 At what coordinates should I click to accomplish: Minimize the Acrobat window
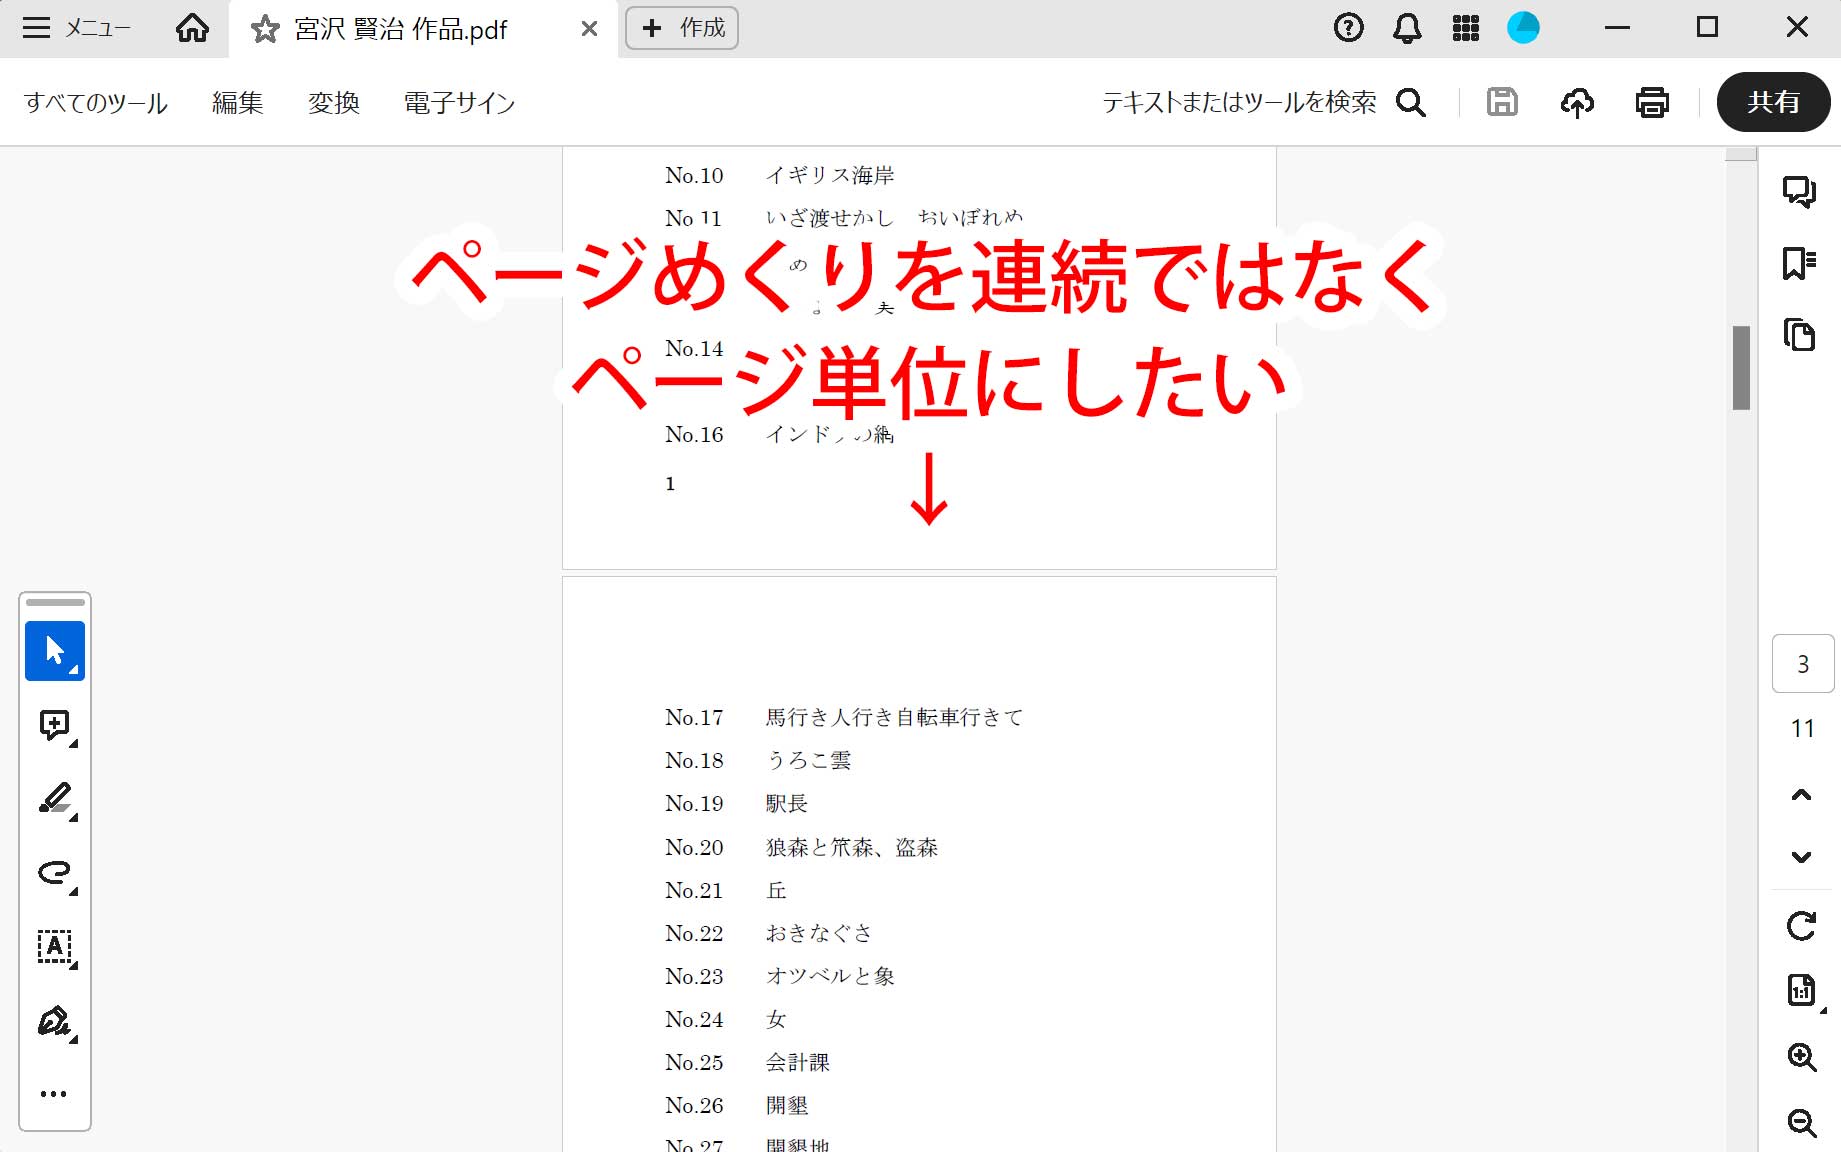(x=1617, y=27)
